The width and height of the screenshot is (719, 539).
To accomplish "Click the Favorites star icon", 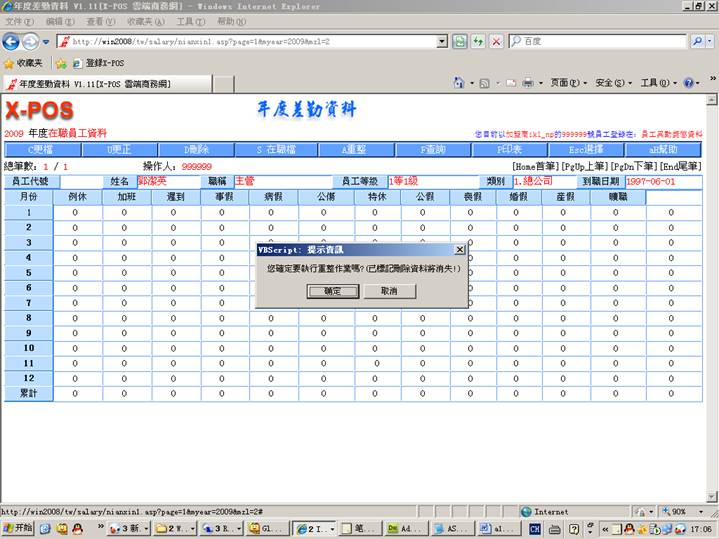I will [x=9, y=63].
